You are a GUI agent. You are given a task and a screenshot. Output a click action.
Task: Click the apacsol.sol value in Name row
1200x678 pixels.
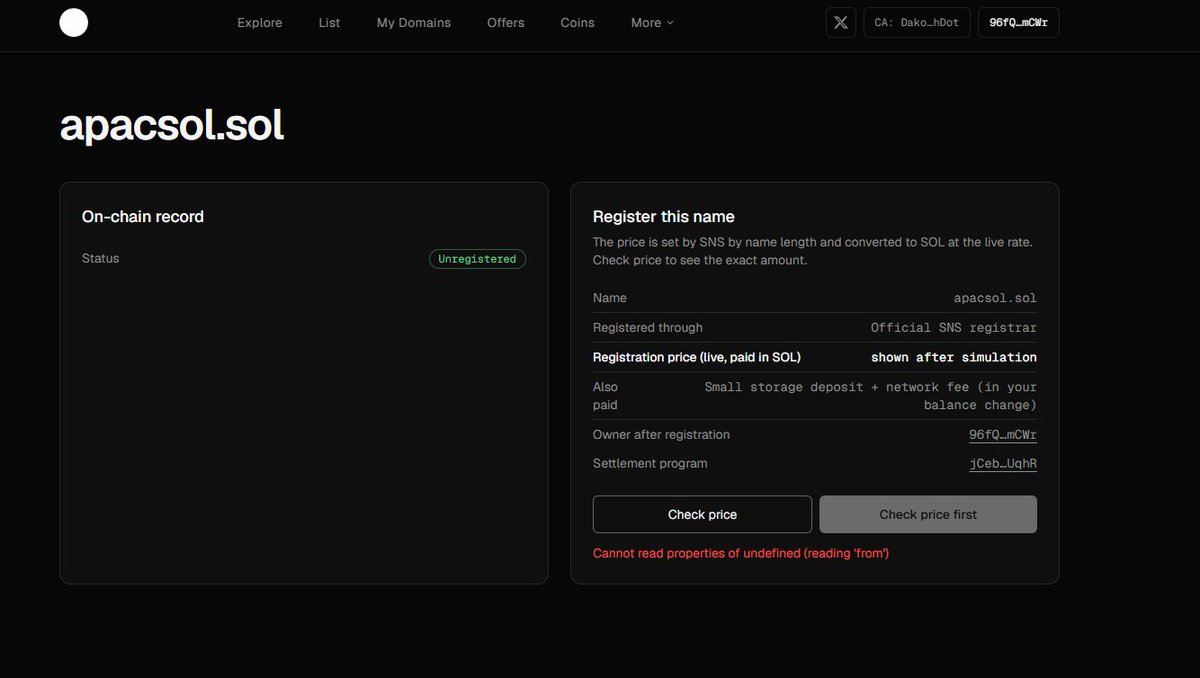point(995,298)
